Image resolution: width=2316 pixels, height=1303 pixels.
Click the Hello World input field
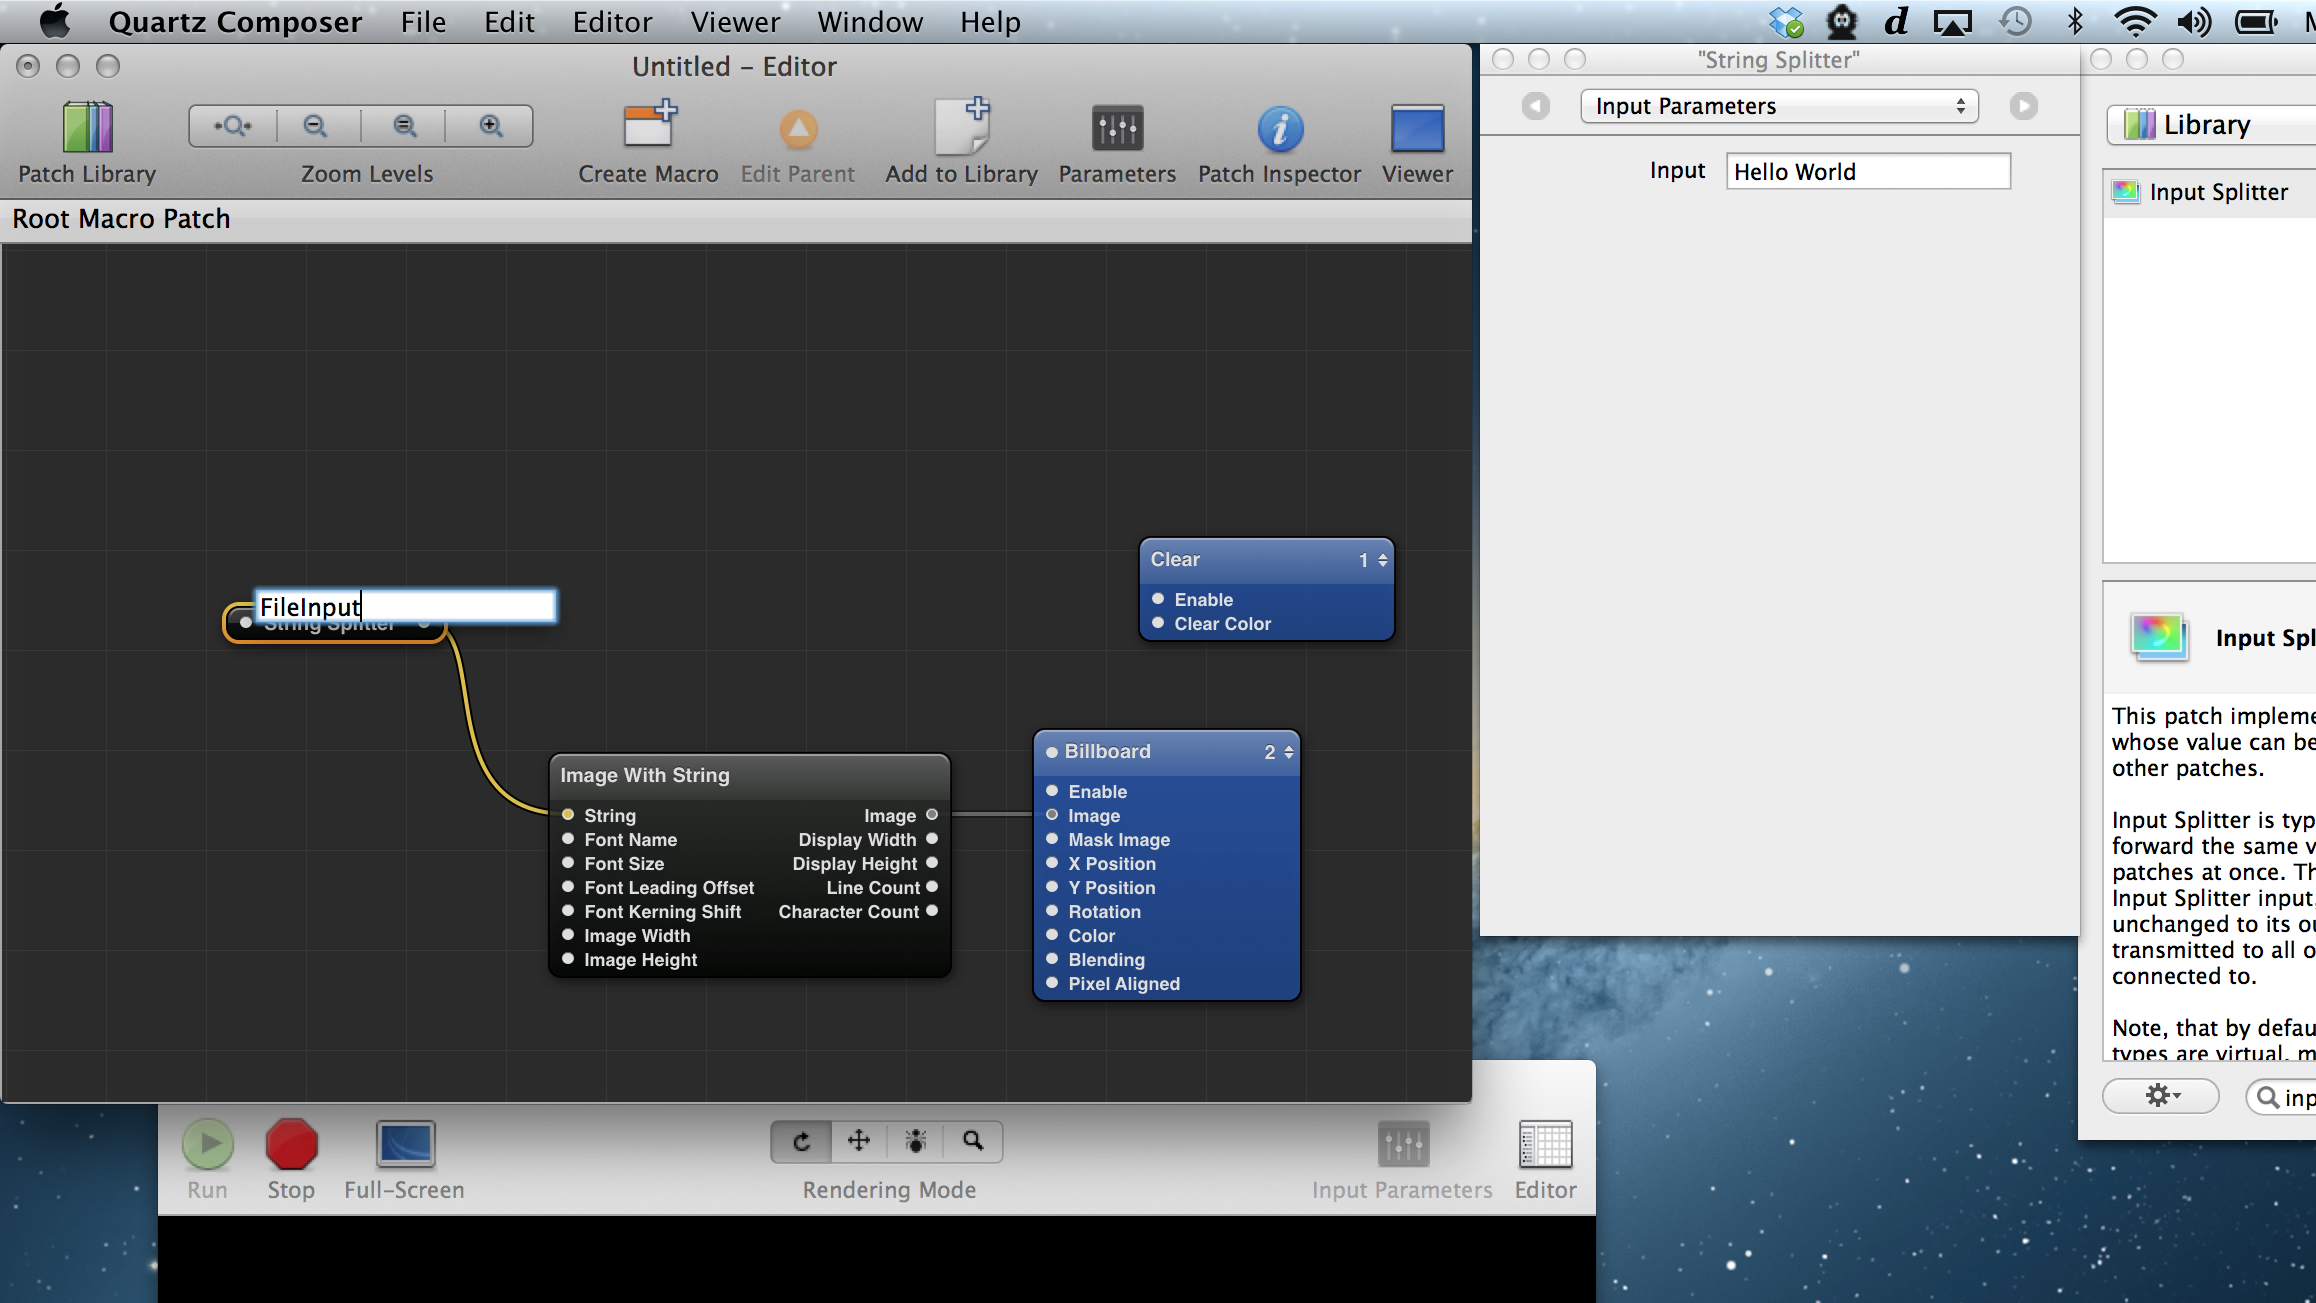click(1868, 171)
